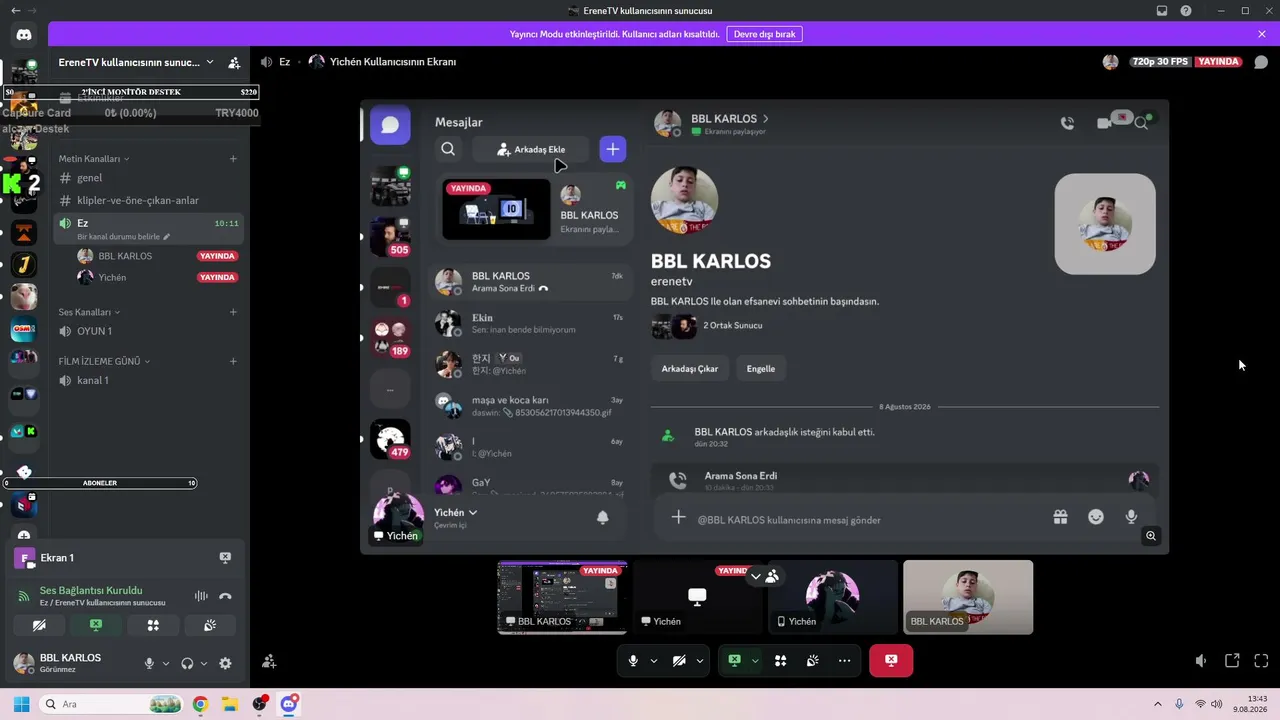Open the inbox icon in the title bar
1280x720 pixels.
click(1162, 11)
